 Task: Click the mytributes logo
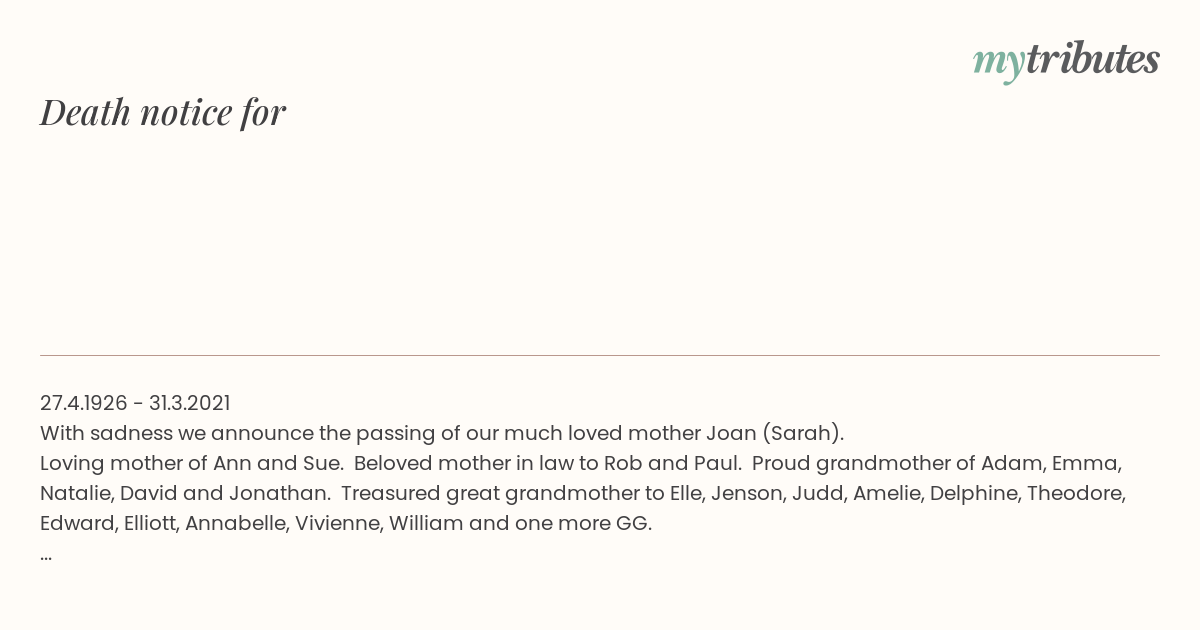(1066, 61)
